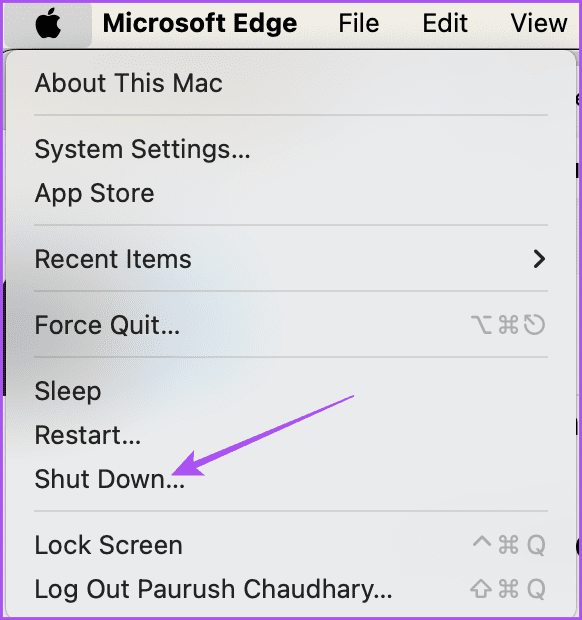Viewport: 582px width, 620px height.
Task: Select Force Quit option
Action: (291, 325)
